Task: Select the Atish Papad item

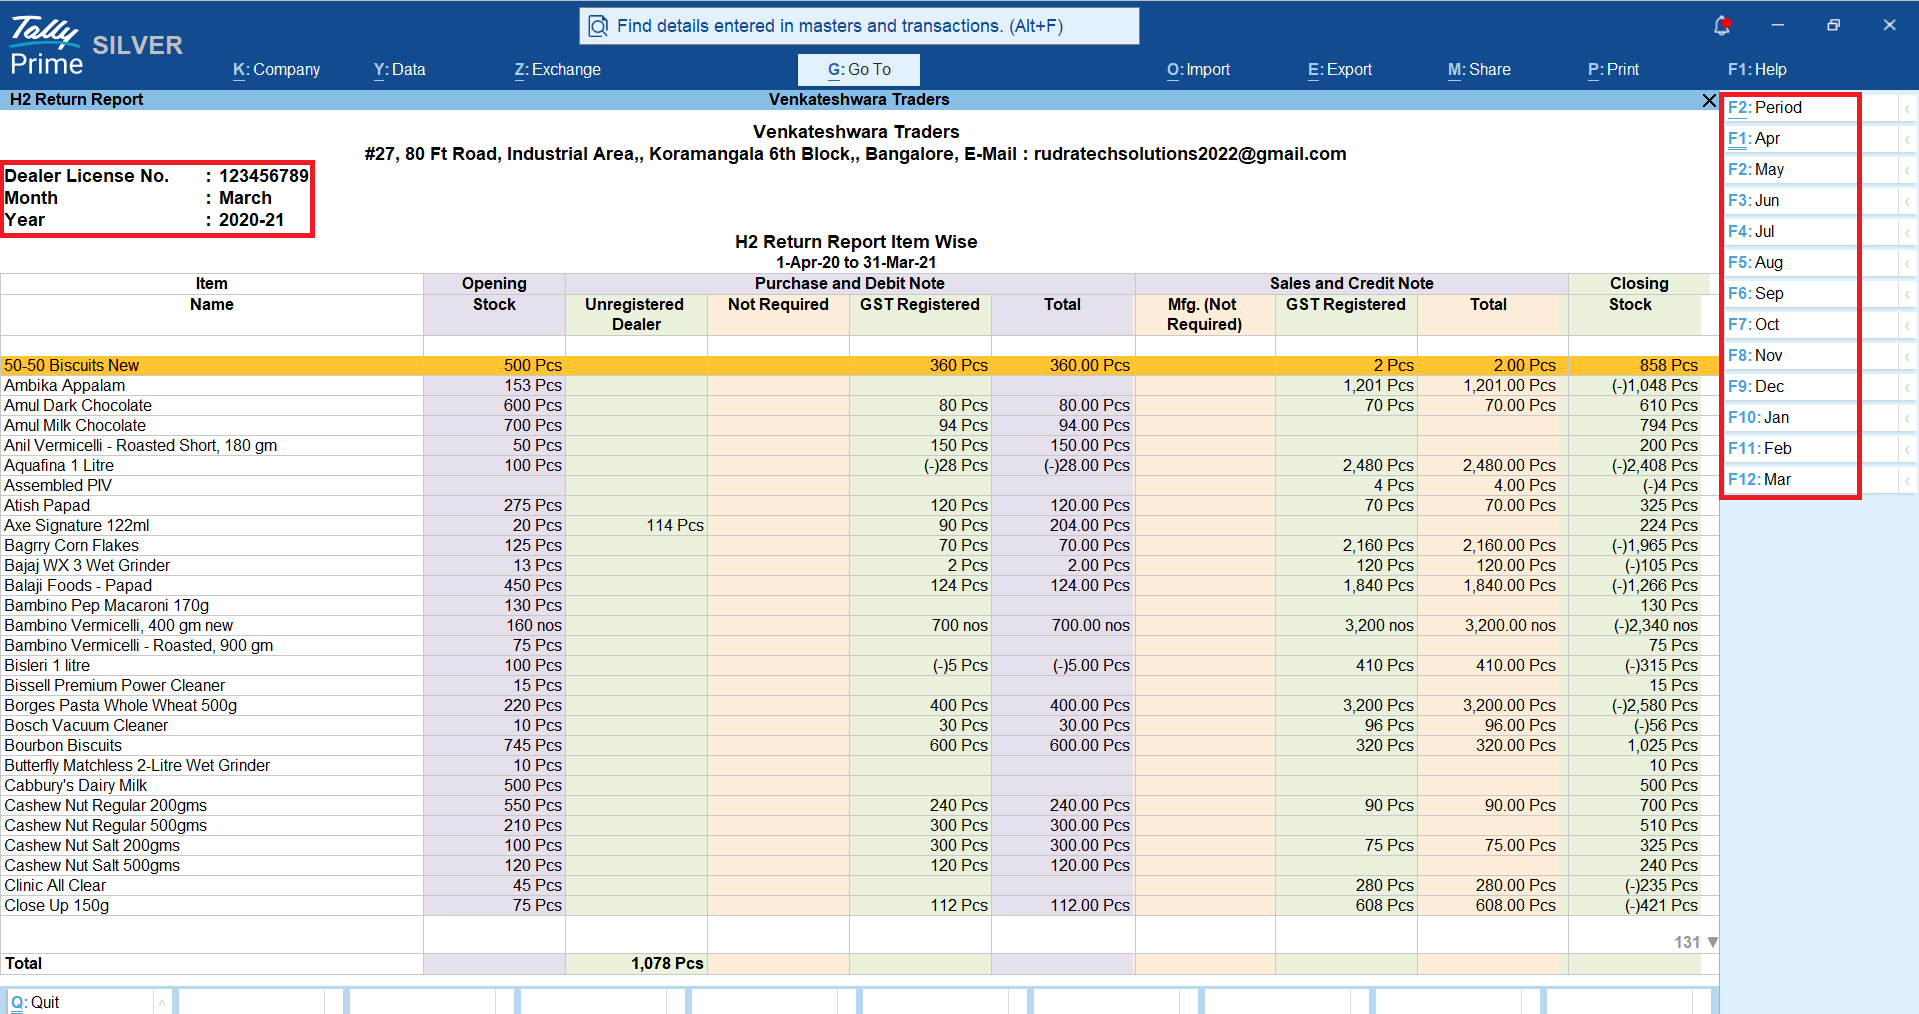Action: [x=47, y=506]
